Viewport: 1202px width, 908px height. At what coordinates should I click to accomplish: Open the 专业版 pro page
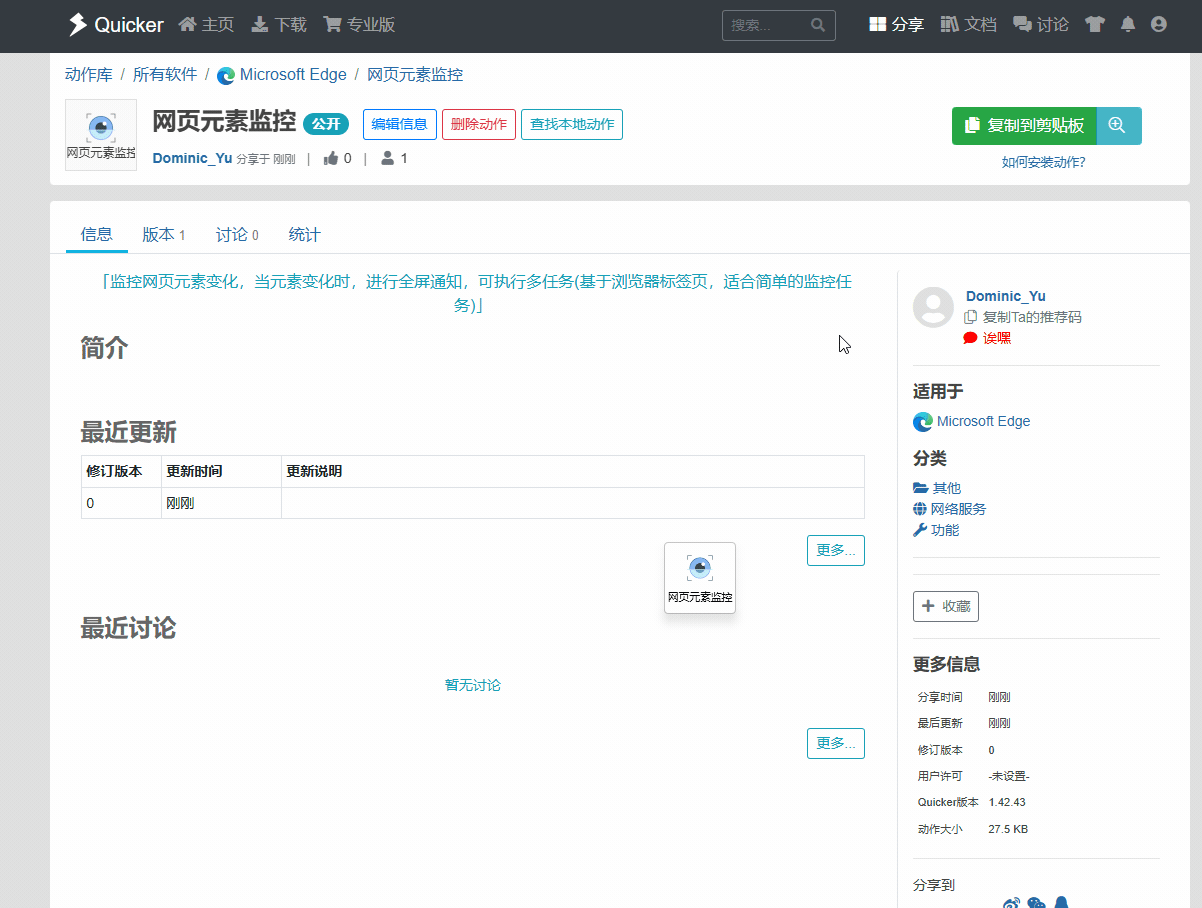click(359, 25)
